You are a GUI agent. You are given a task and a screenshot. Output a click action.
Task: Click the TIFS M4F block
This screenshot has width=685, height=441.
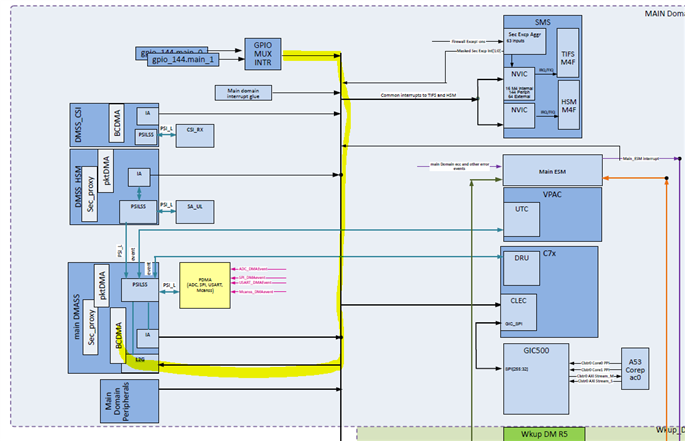pyautogui.click(x=568, y=53)
